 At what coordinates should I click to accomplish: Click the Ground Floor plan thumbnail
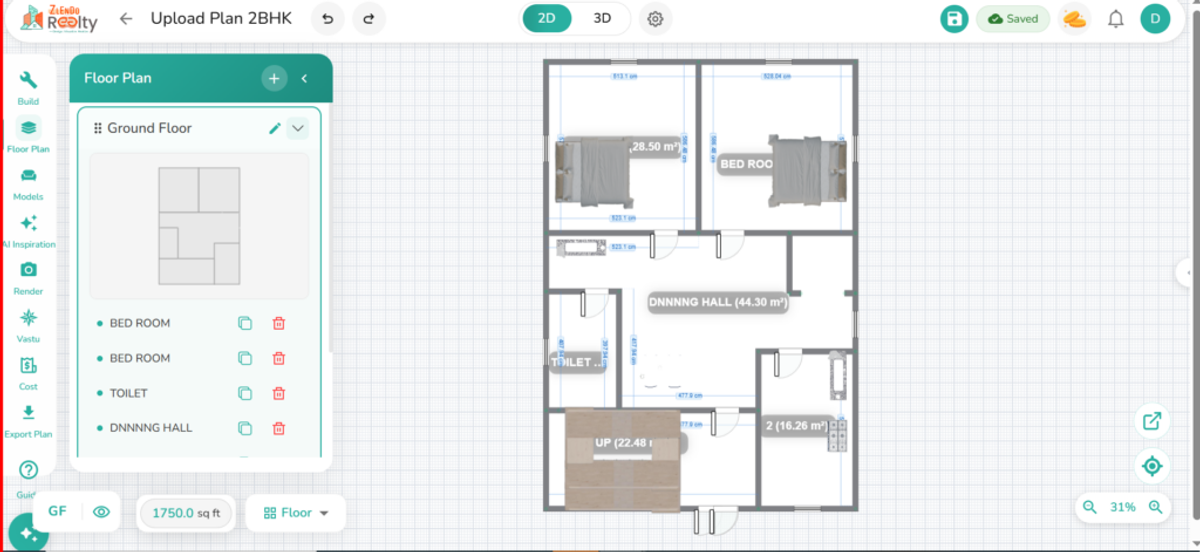[199, 226]
